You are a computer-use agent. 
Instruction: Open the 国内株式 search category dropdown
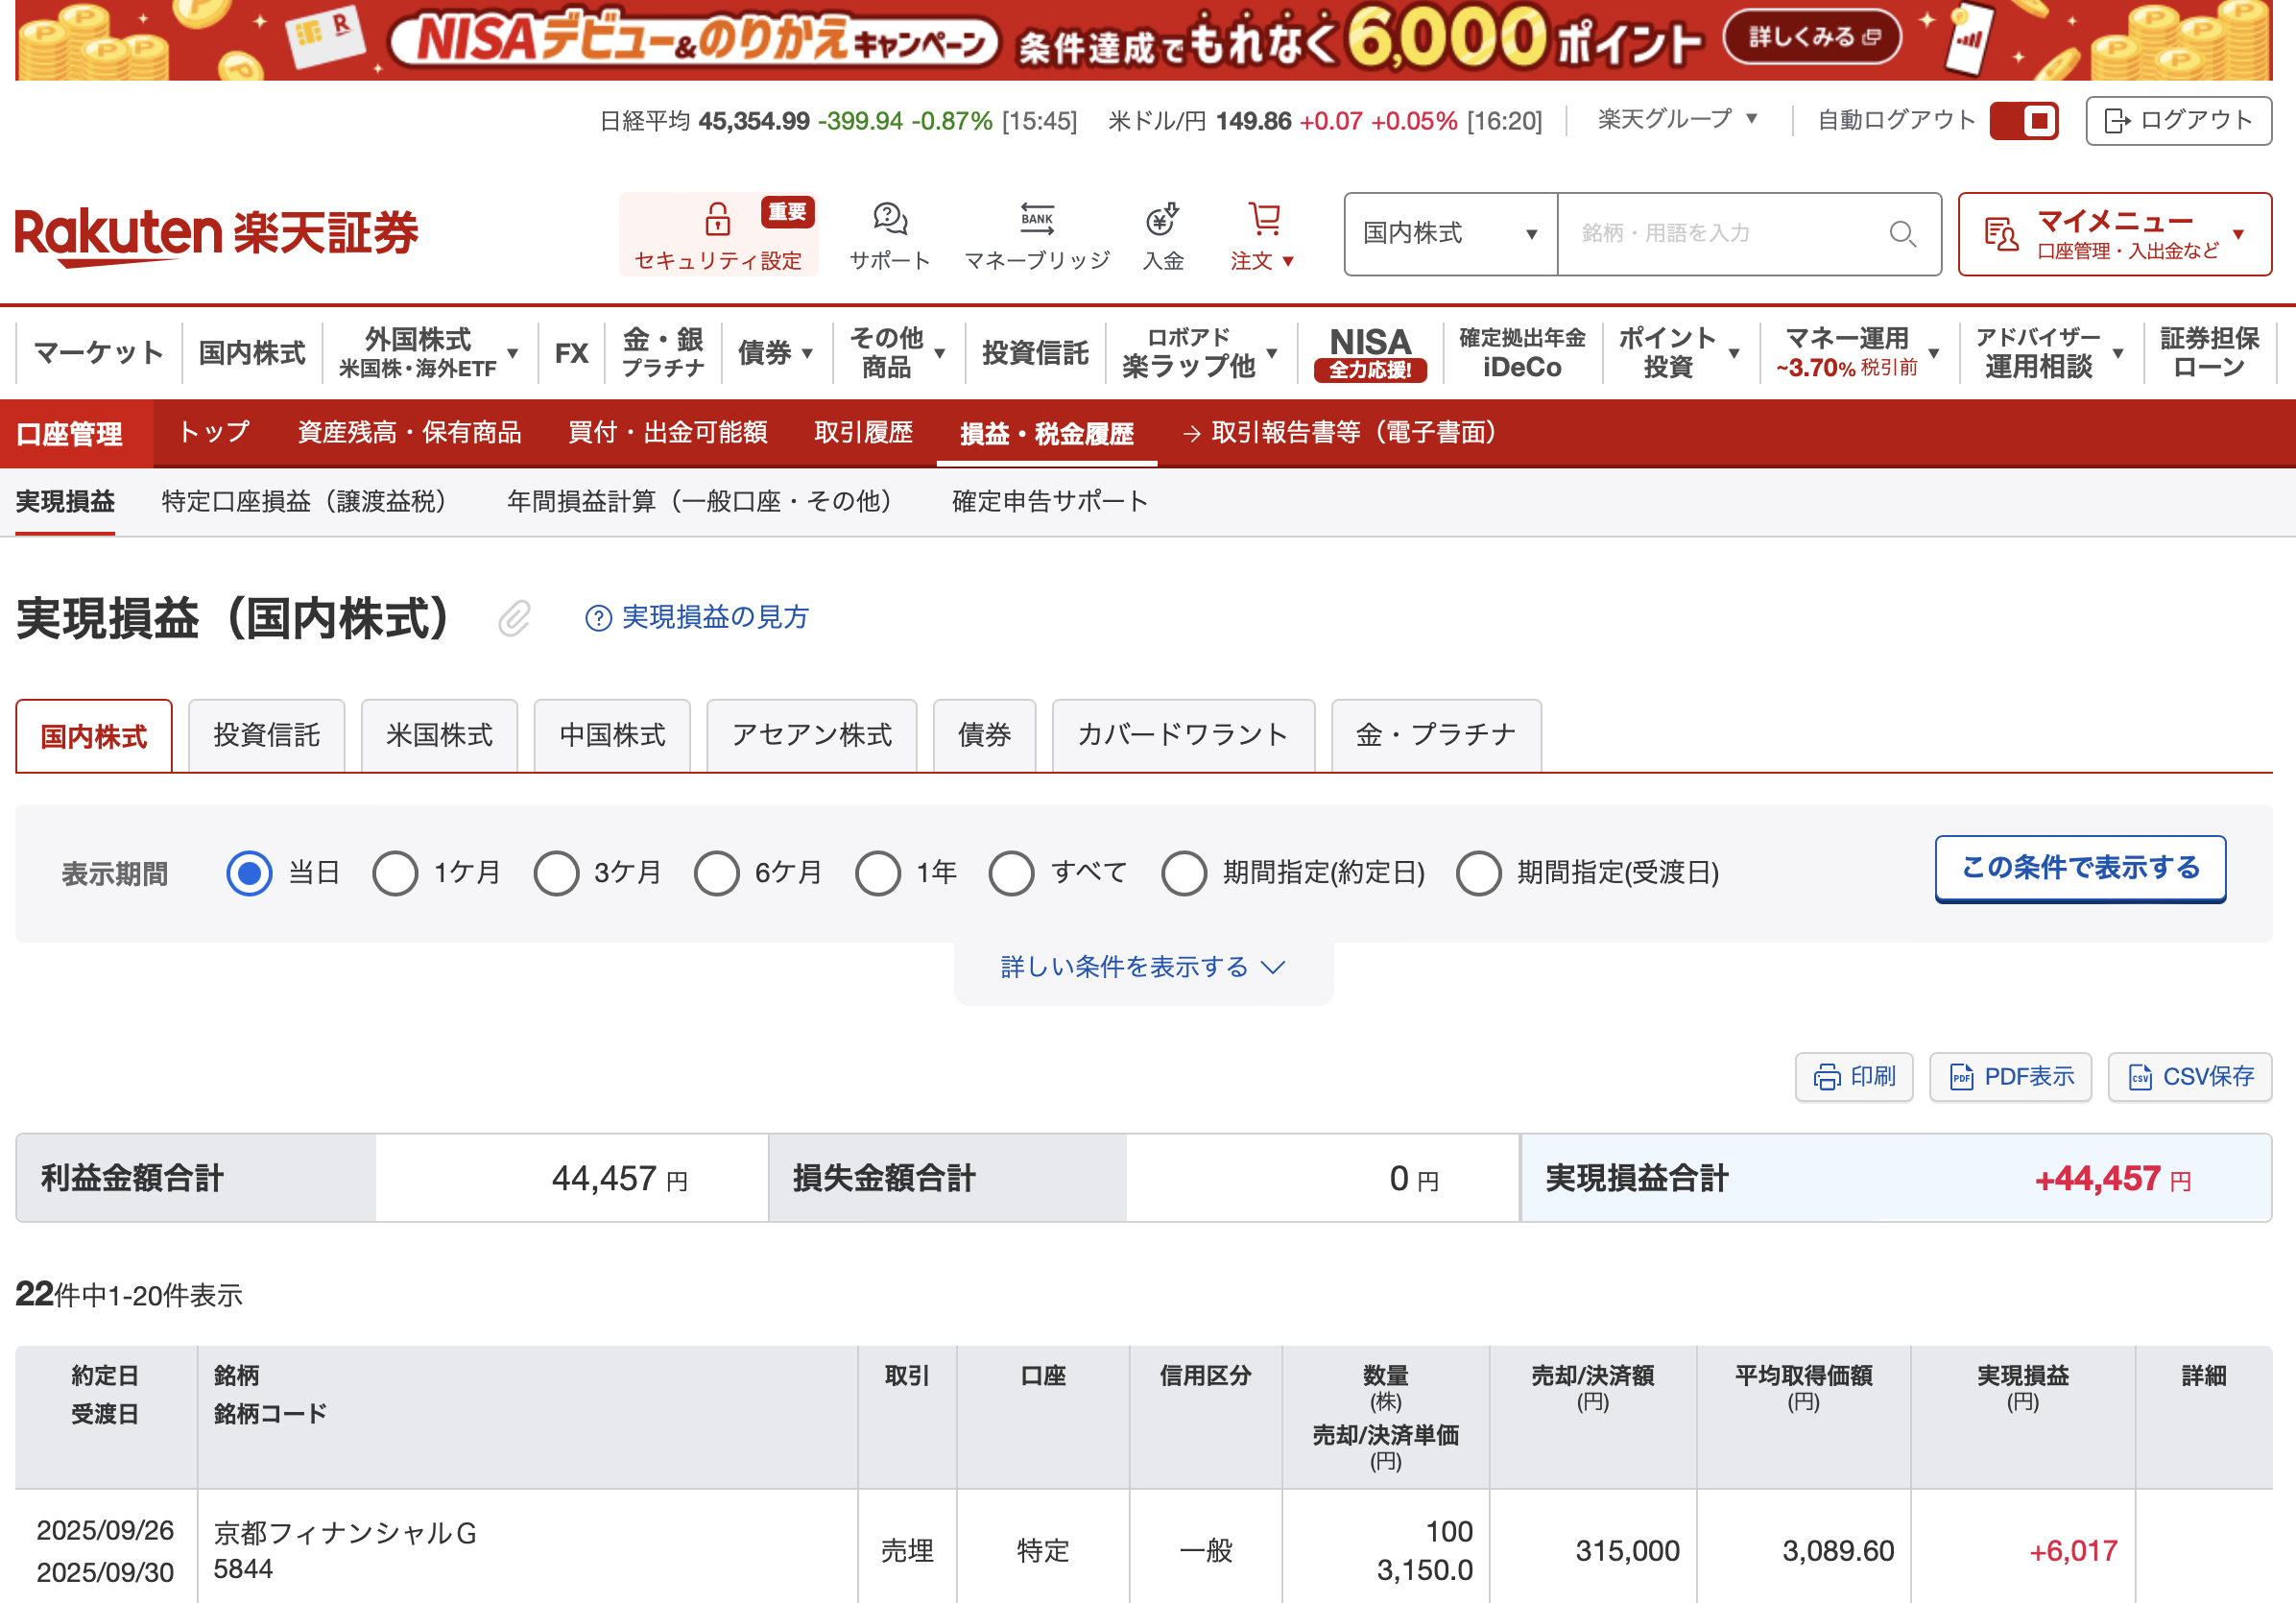(1449, 234)
